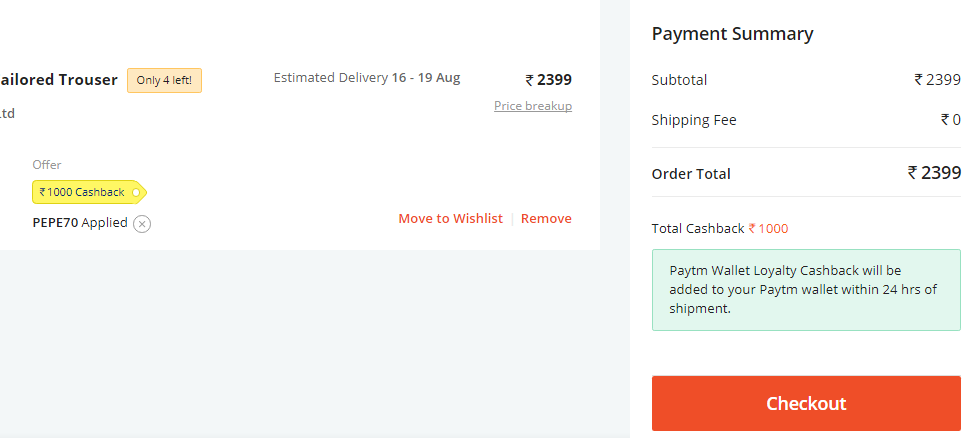964x442 pixels.
Task: Click the Shipping Fee ₹0 value
Action: click(950, 120)
